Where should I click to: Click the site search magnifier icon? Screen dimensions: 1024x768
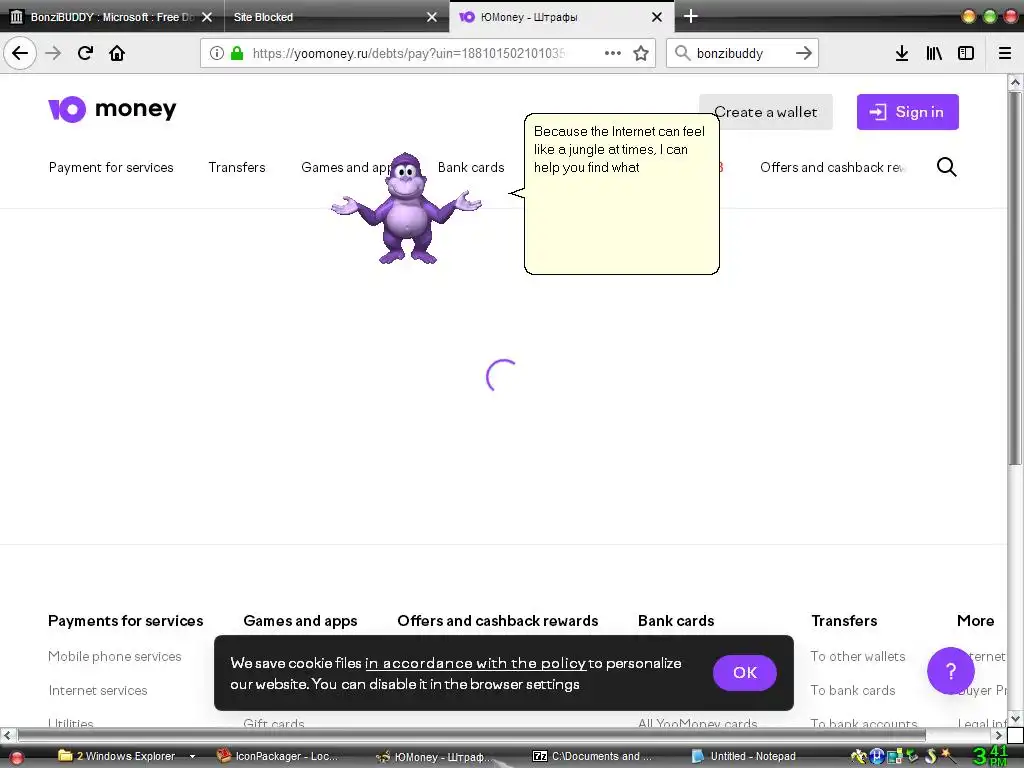946,167
